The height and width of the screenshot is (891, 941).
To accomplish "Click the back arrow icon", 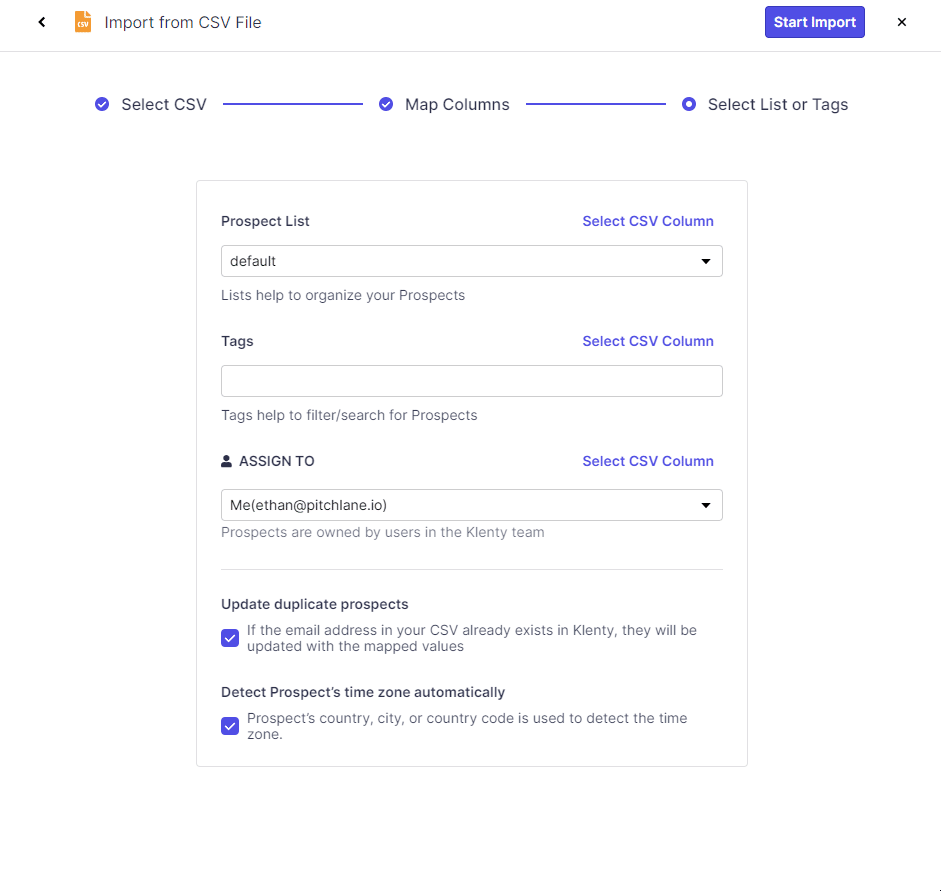I will coord(42,22).
